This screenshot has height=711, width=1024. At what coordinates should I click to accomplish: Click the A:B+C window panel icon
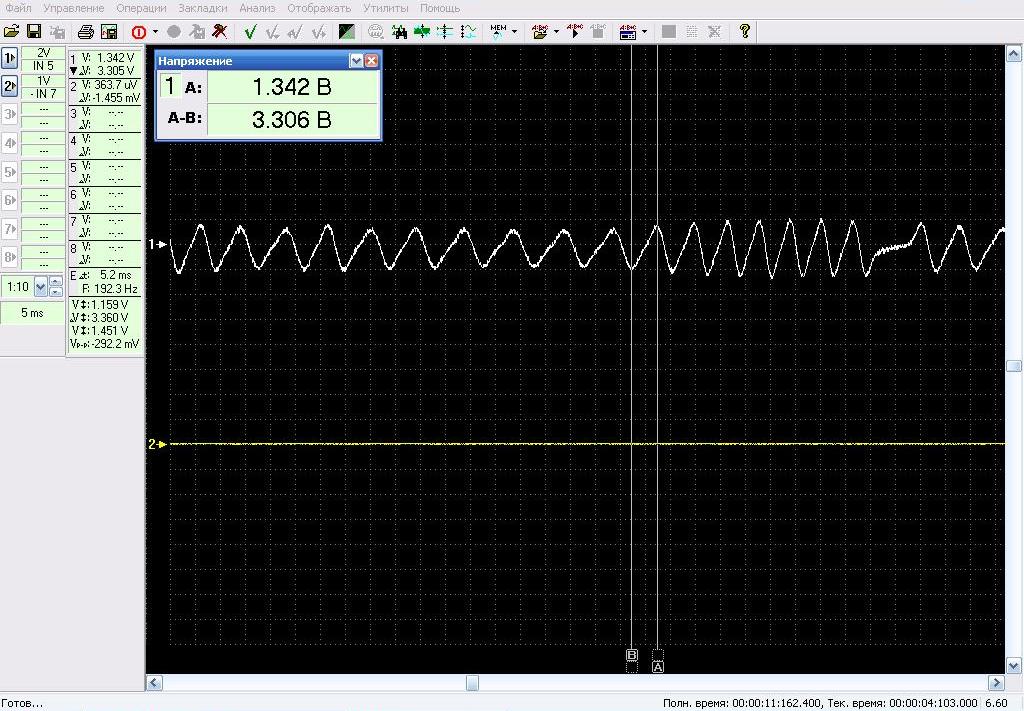[x=628, y=31]
